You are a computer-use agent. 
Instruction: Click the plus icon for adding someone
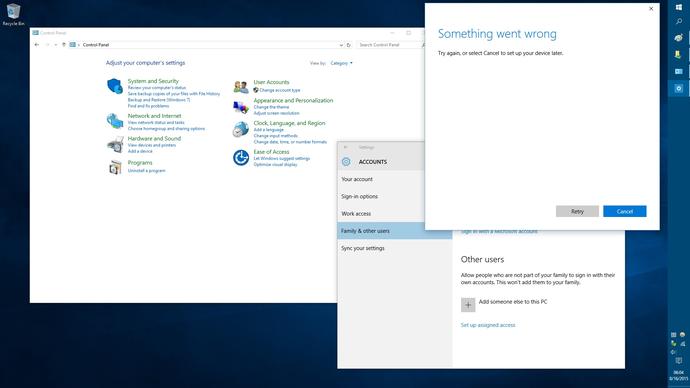pos(468,304)
